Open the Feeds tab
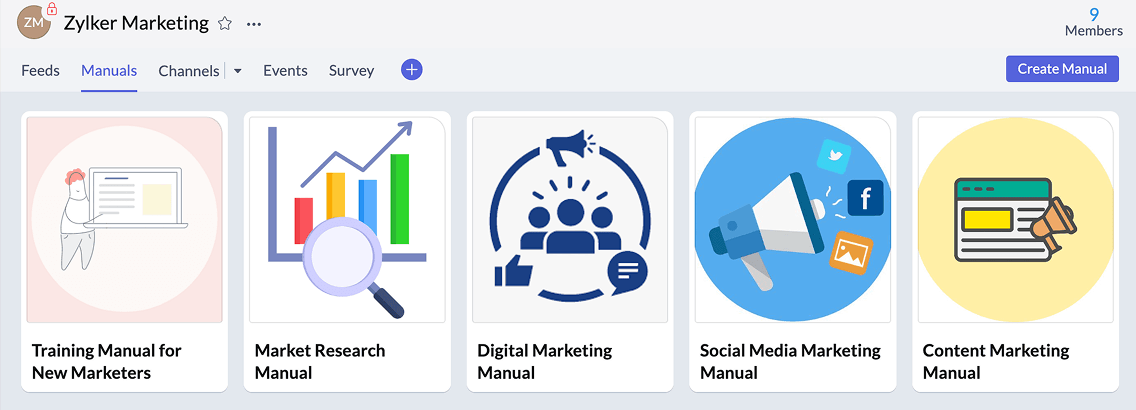This screenshot has width=1136, height=410. [x=41, y=71]
